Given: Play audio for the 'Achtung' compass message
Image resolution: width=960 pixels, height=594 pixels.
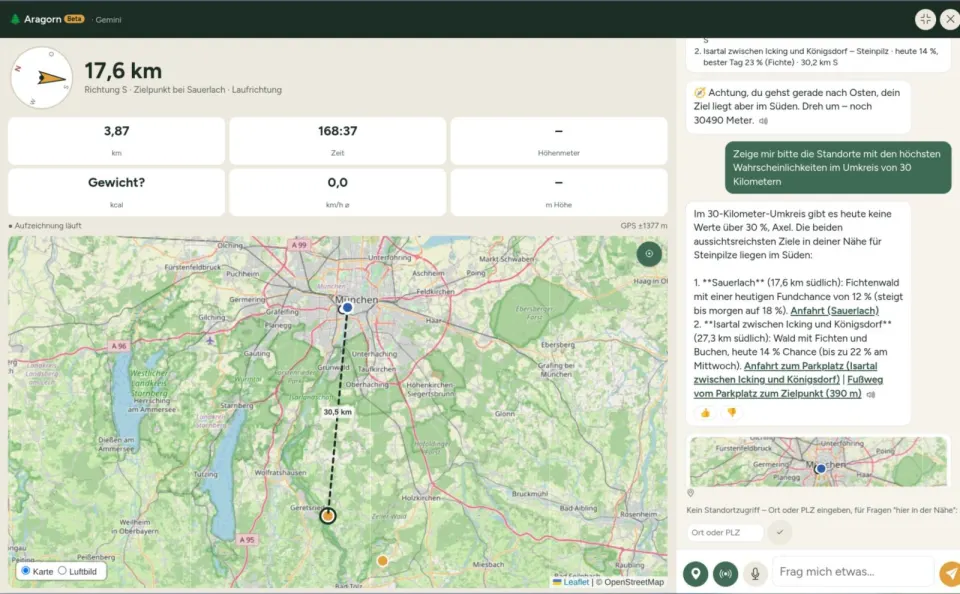Looking at the screenshot, I should coord(763,121).
